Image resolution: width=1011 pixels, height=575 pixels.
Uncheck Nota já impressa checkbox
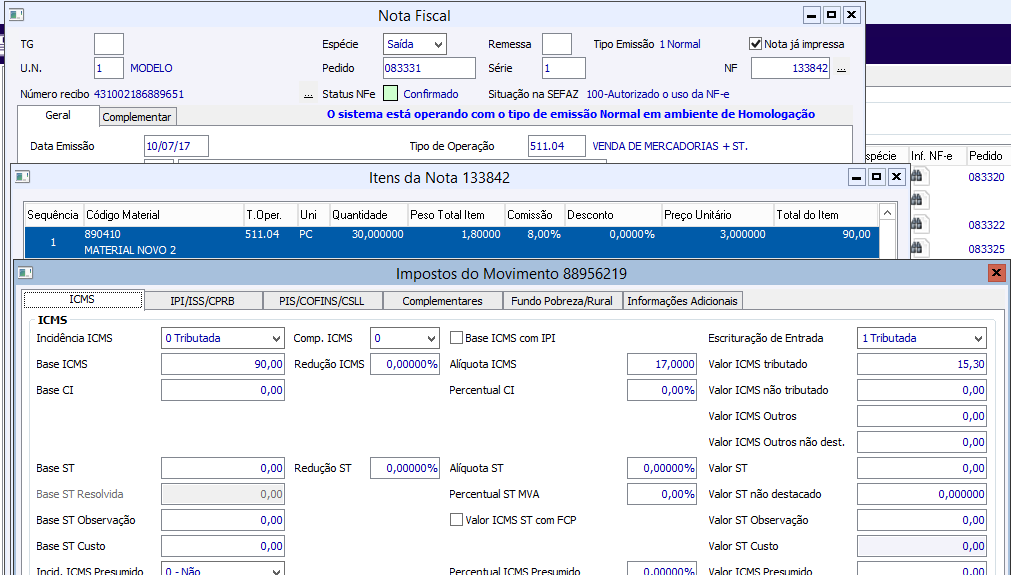coord(755,44)
